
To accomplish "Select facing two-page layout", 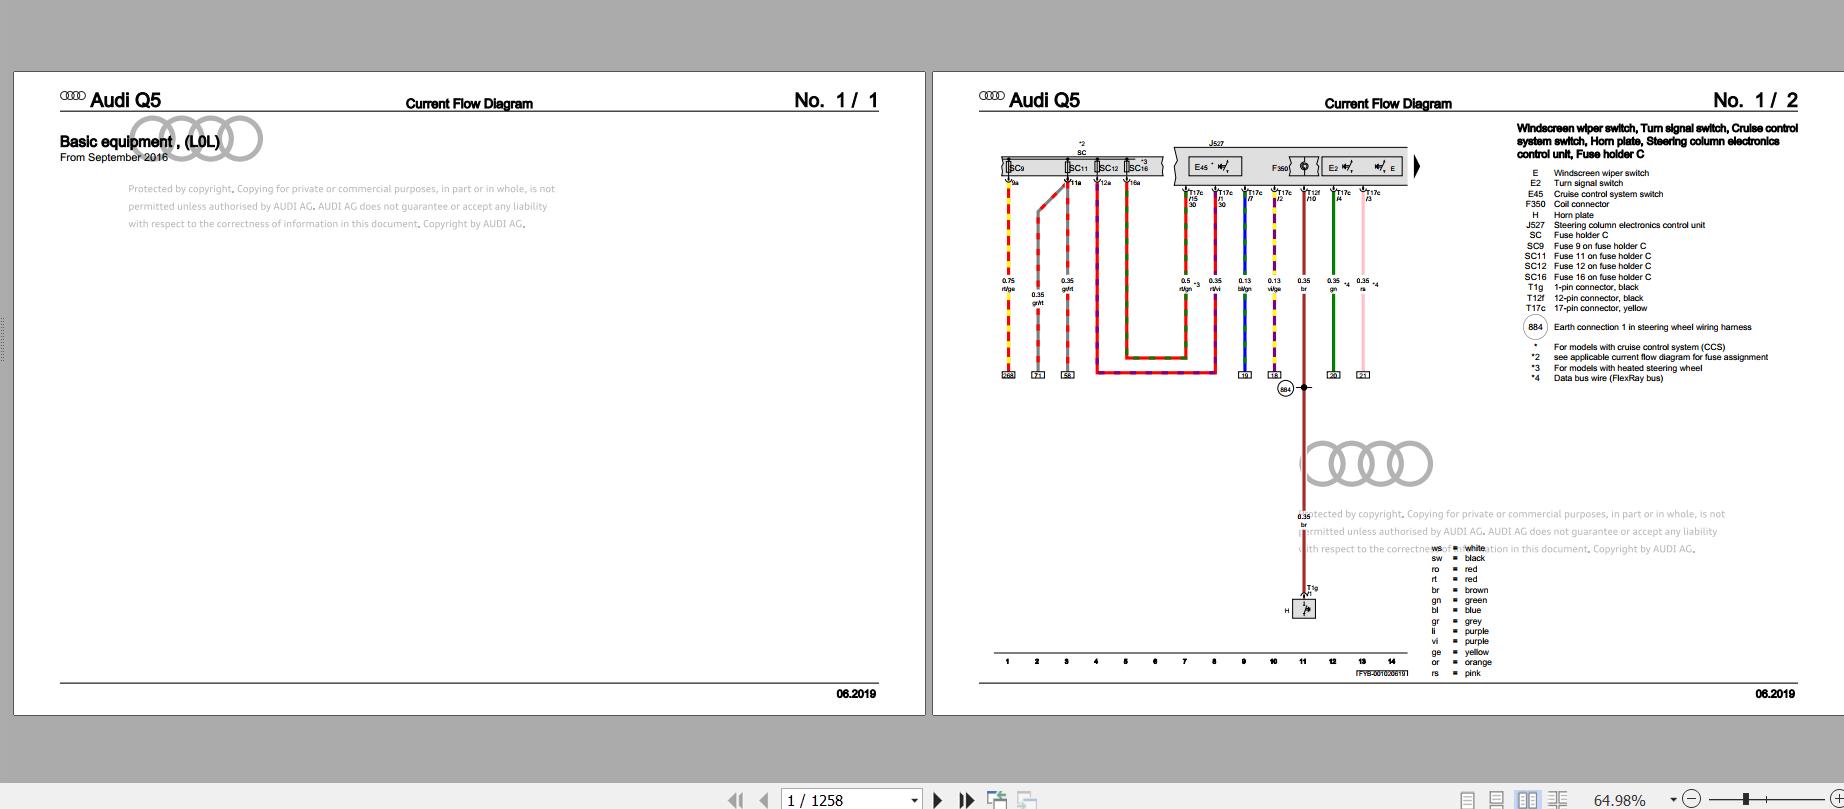I will pos(1527,799).
